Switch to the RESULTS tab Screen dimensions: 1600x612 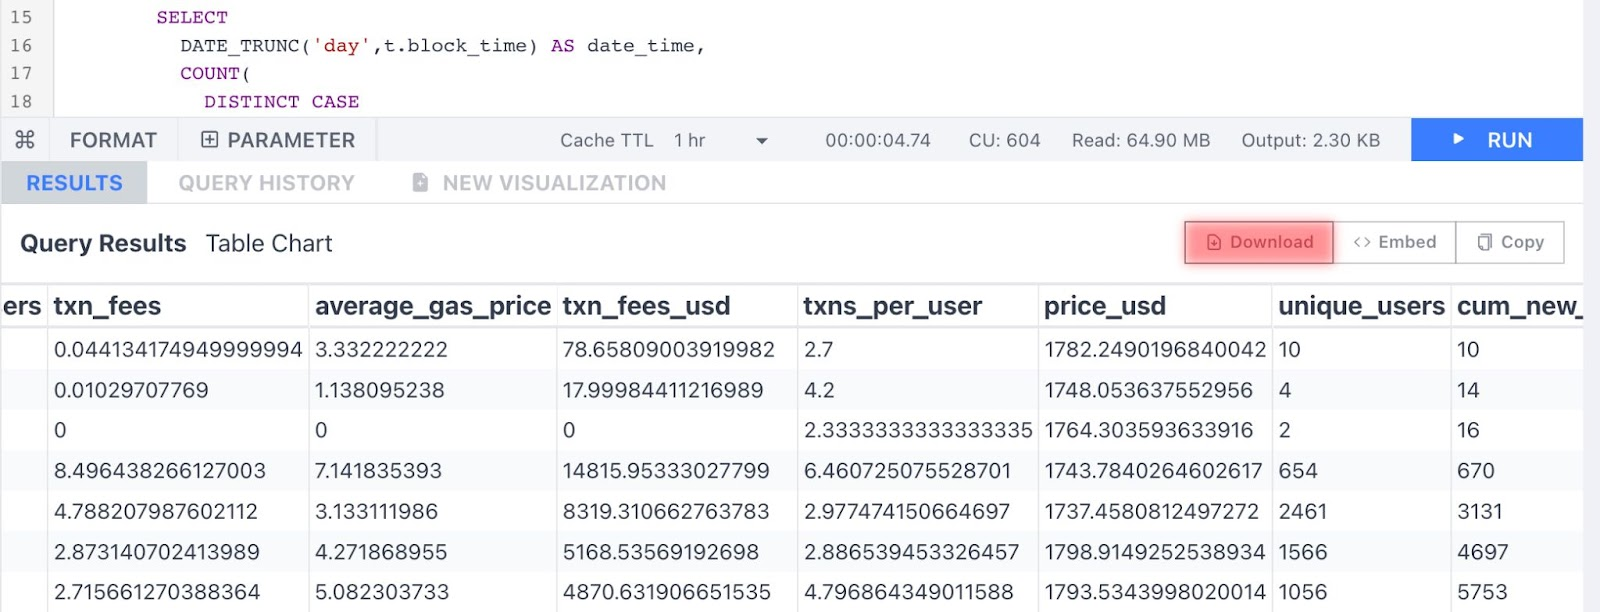74,183
